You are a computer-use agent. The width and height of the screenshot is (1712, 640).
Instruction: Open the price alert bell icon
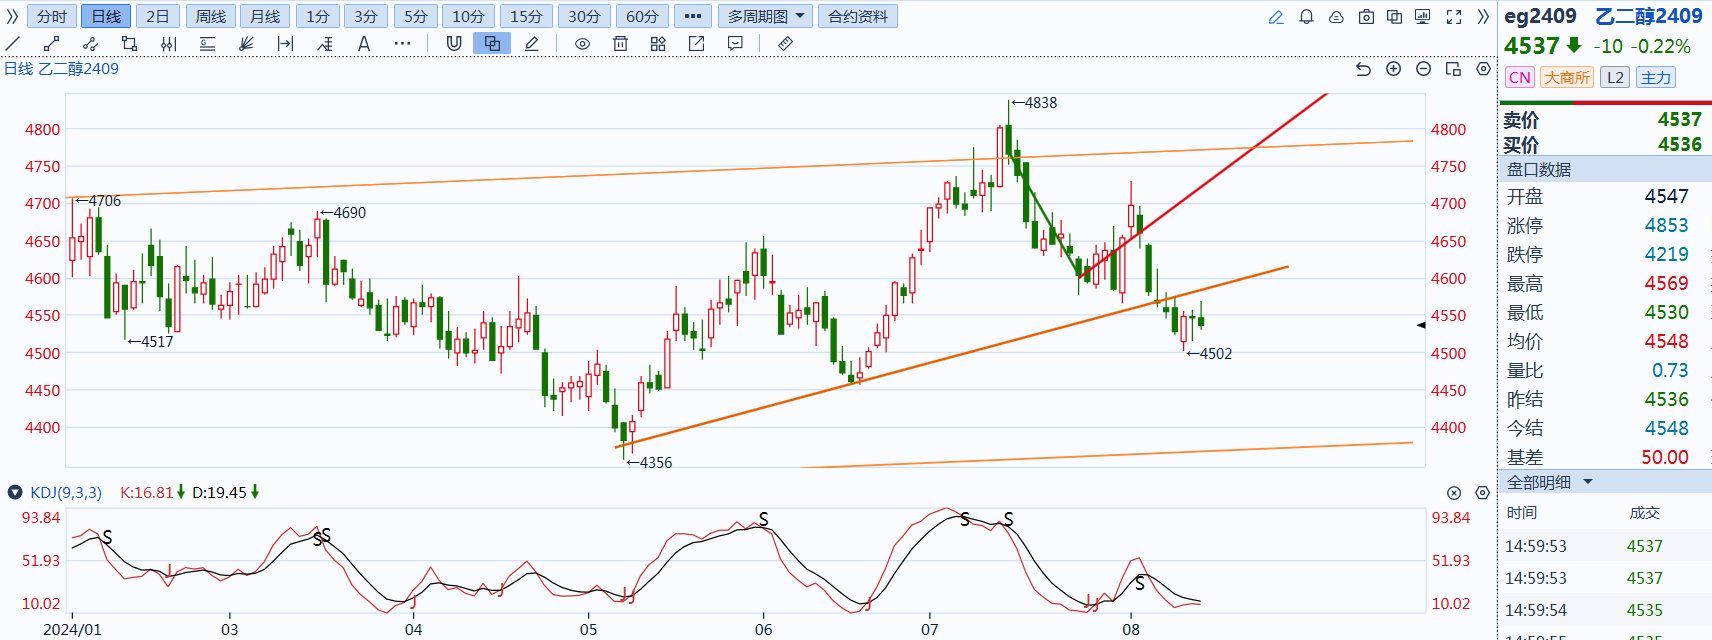[x=1306, y=17]
